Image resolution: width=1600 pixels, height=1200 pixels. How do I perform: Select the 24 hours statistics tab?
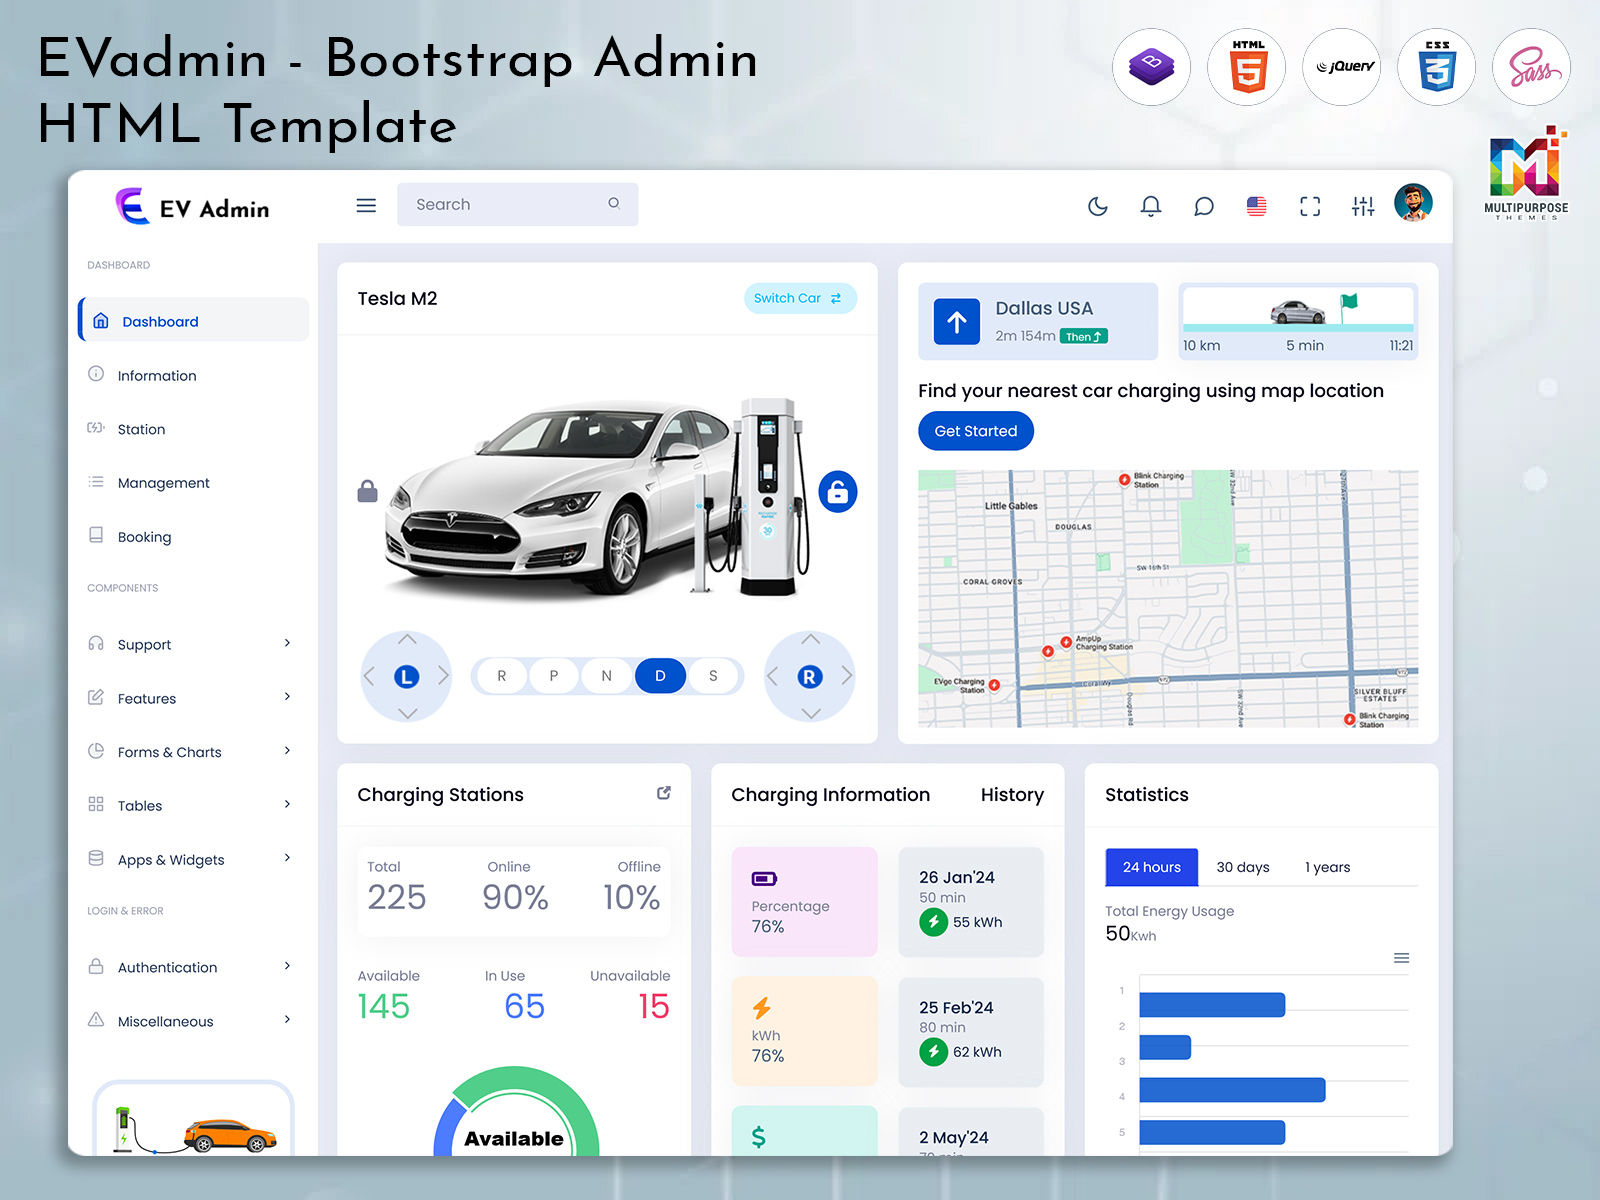[x=1152, y=867]
